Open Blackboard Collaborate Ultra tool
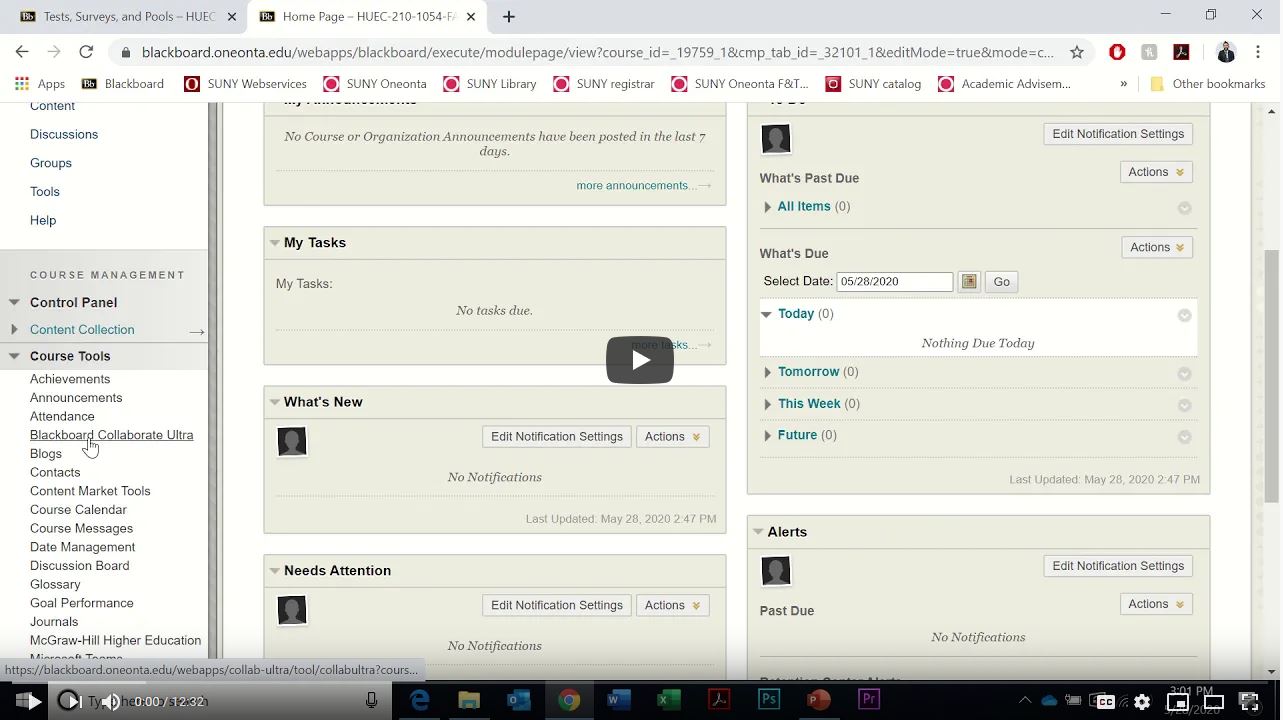Viewport: 1283px width, 720px height. (112, 435)
